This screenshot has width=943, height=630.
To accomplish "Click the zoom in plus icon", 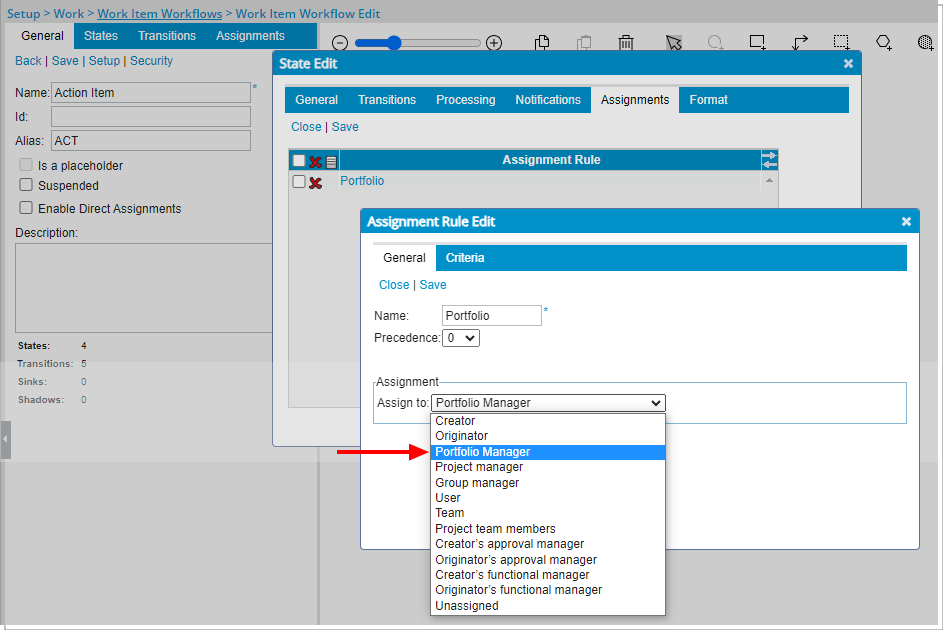I will point(494,43).
